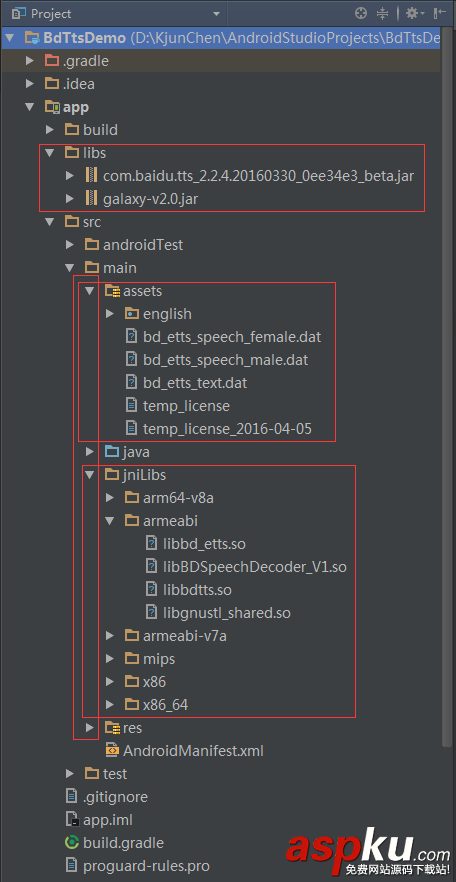
Task: Click bd_etts_speech_female.dat file icon
Action: [132, 337]
